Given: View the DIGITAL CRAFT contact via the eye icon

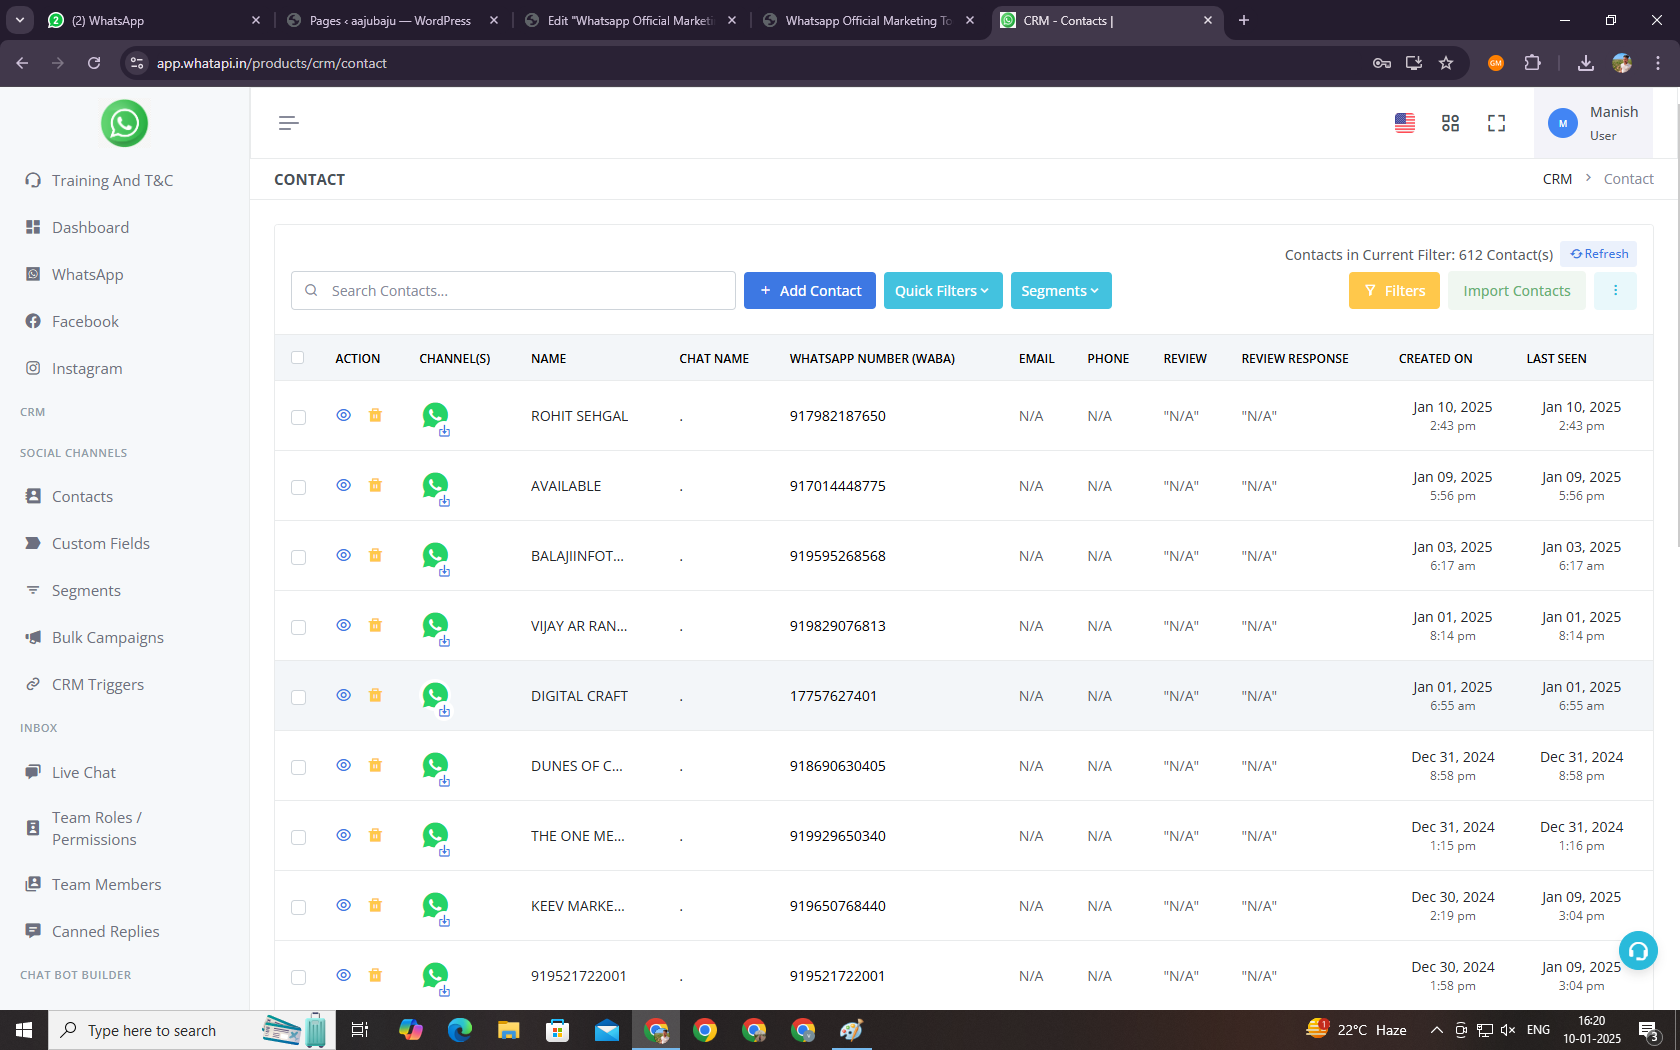Looking at the screenshot, I should (x=343, y=695).
